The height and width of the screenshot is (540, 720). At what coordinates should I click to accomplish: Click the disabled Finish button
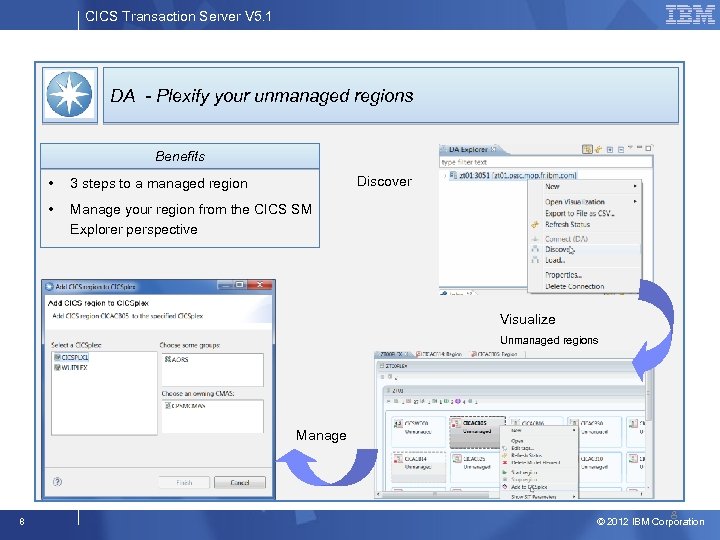pyautogui.click(x=184, y=483)
